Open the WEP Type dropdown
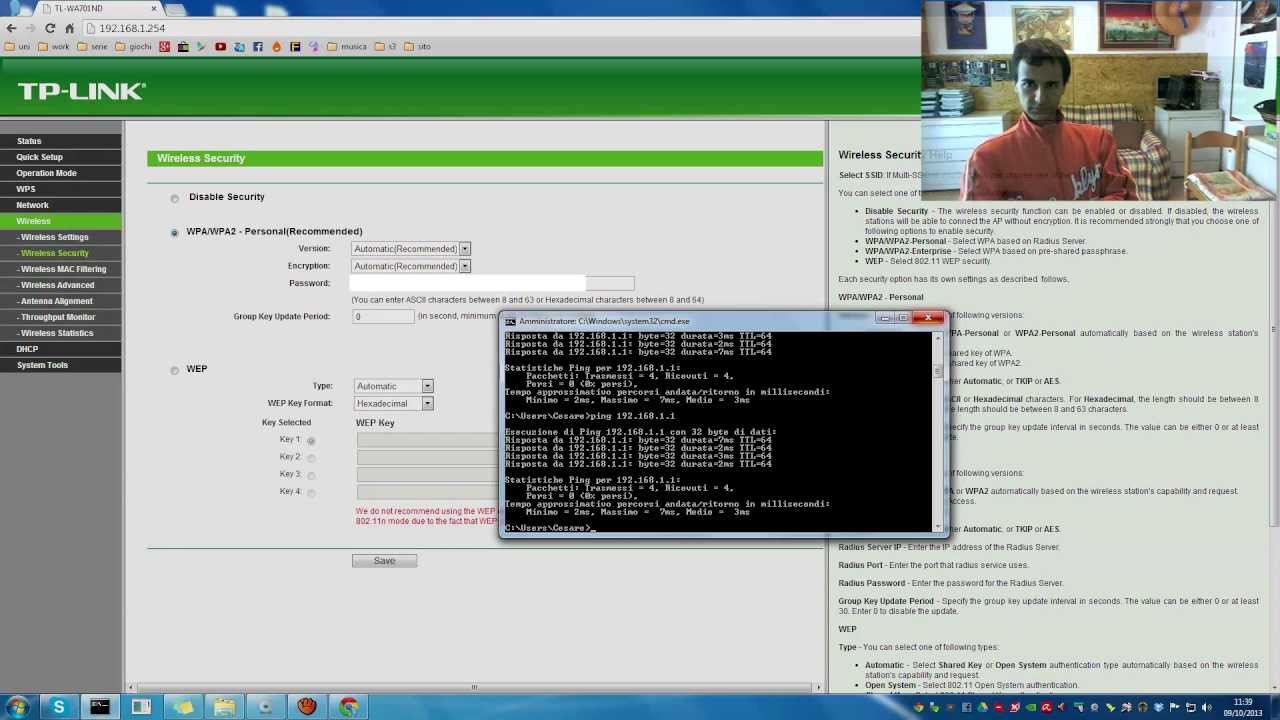Screen dimensions: 1280x720 [x=394, y=386]
